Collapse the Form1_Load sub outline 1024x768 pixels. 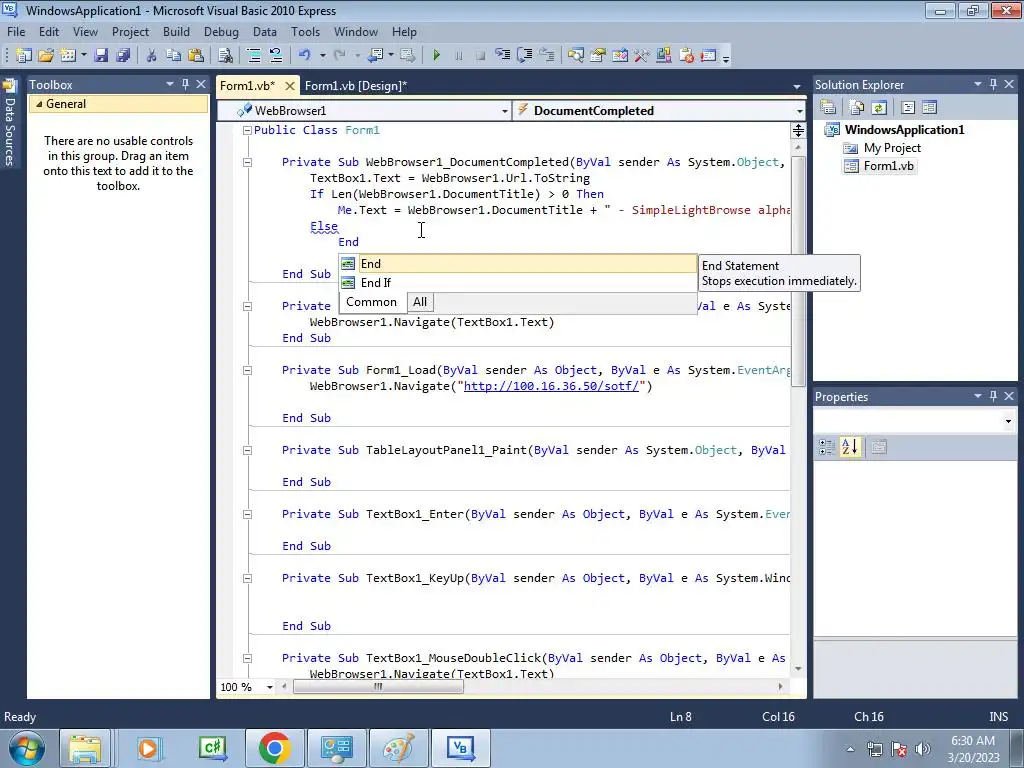(247, 370)
